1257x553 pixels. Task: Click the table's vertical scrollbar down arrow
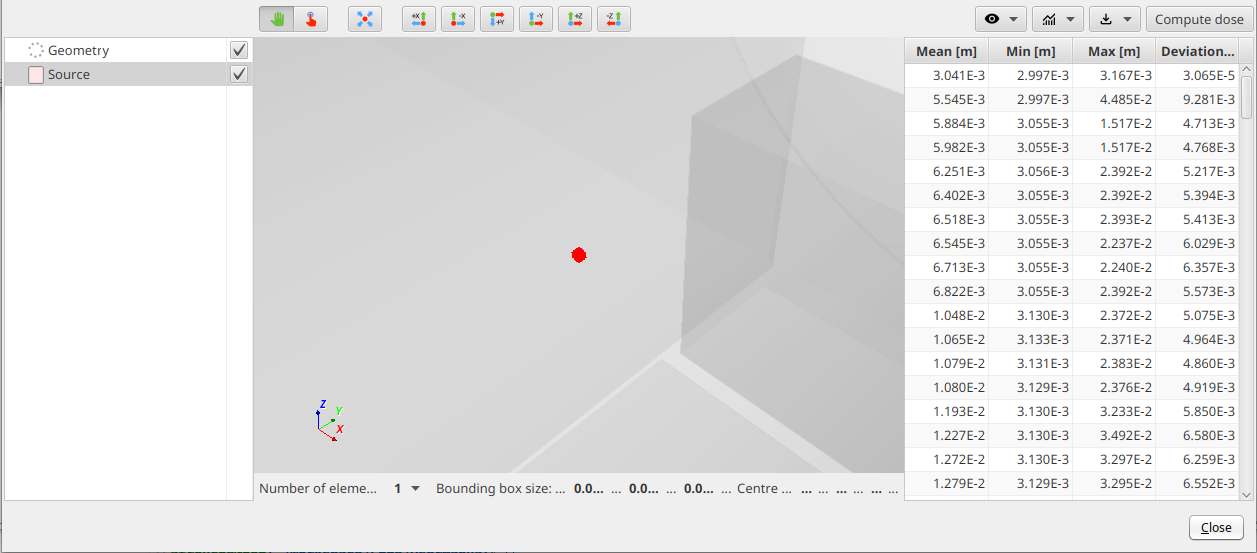tap(1246, 494)
